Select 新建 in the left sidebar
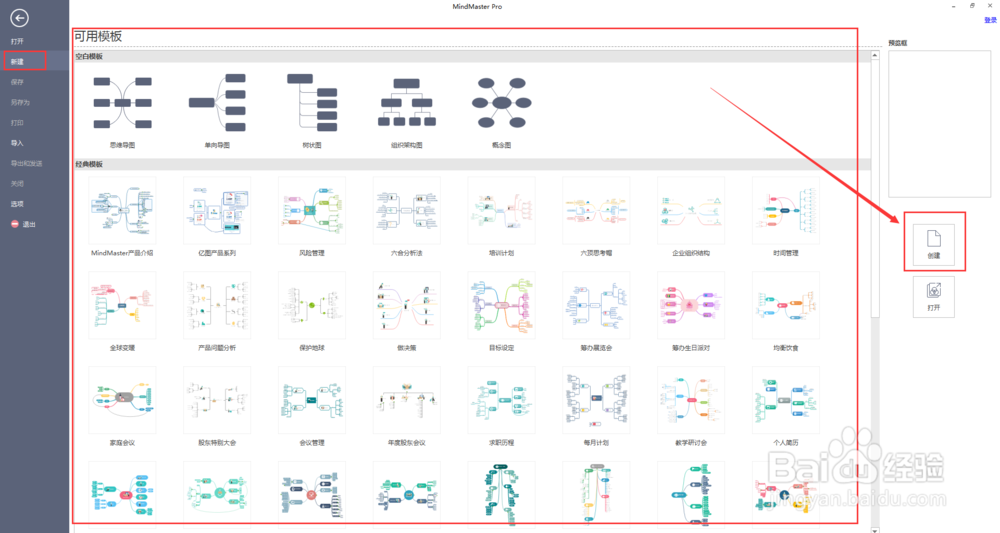Viewport: 1000px width, 533px height. (17, 61)
